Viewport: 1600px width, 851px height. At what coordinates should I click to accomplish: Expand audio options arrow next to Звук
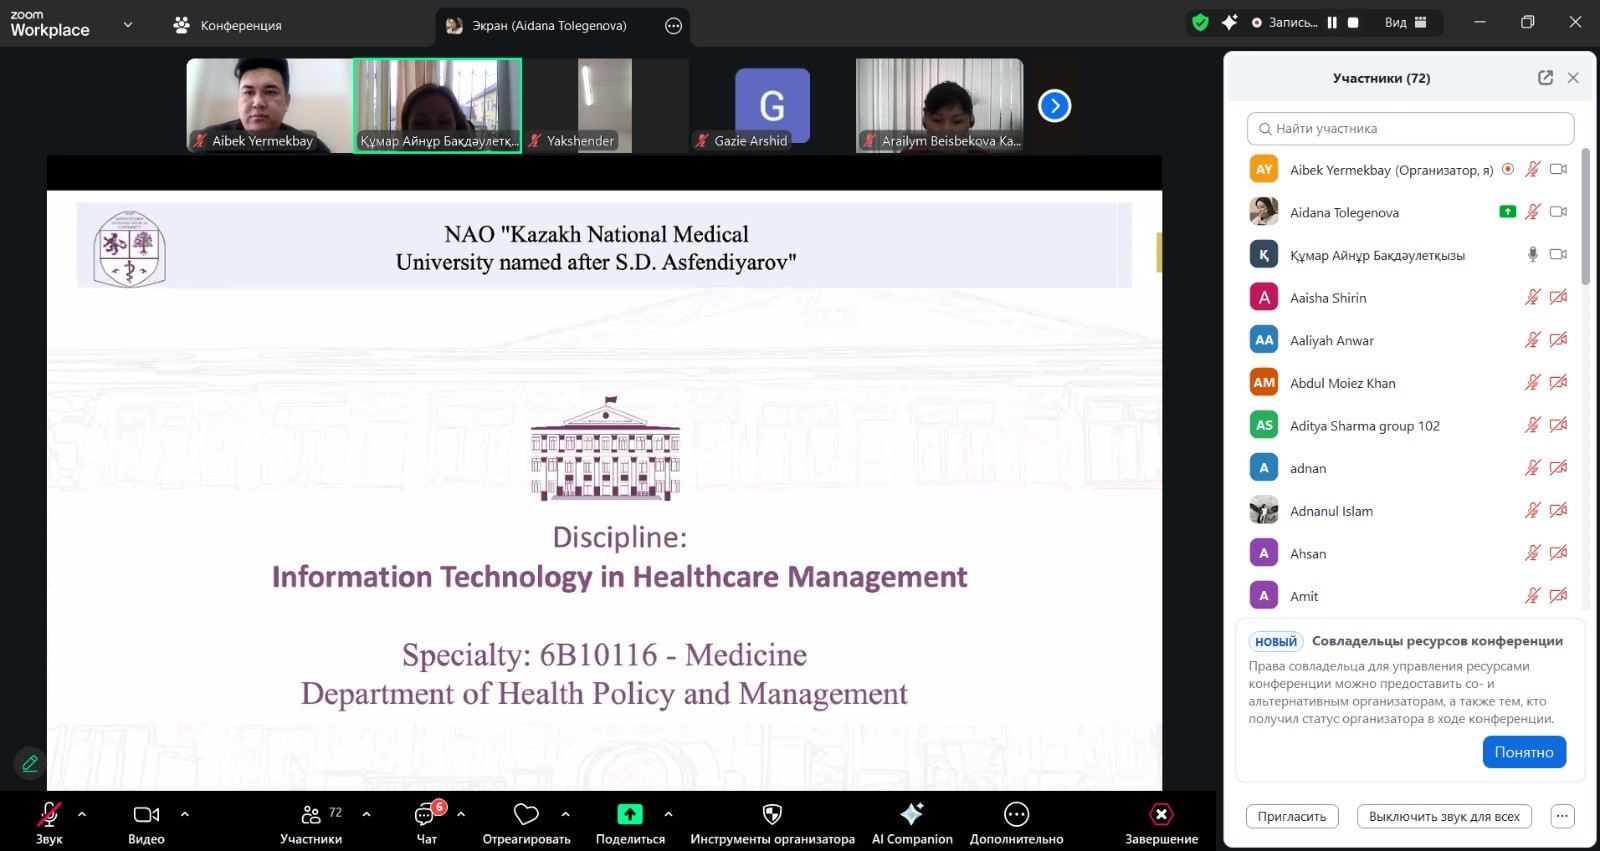82,814
